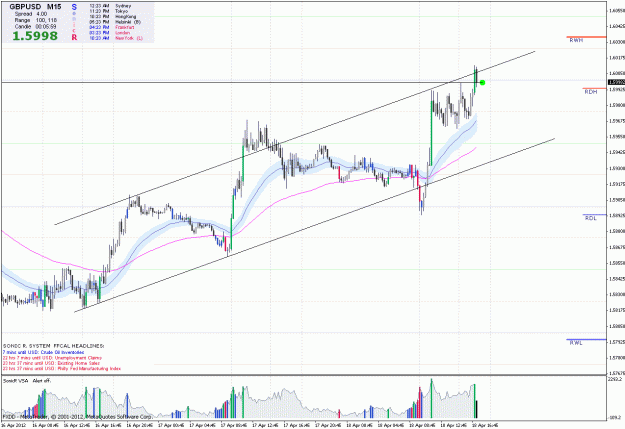Click the Existing Home Sales headline
The width and height of the screenshot is (625, 429).
tap(52, 363)
